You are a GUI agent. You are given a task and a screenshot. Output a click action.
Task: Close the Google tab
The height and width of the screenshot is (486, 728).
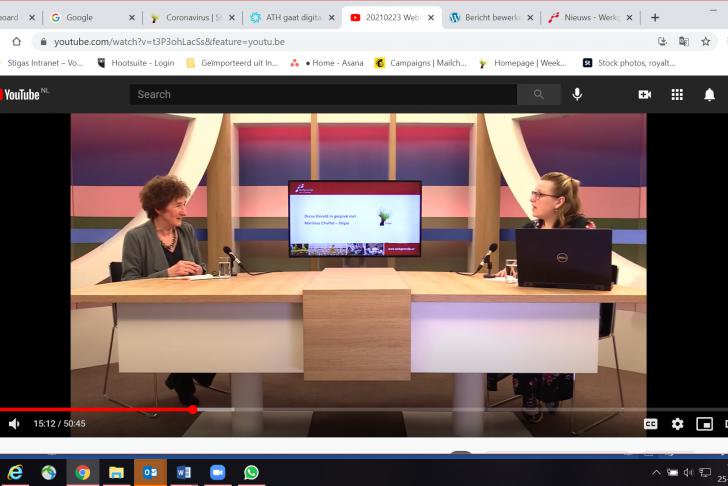tap(132, 18)
